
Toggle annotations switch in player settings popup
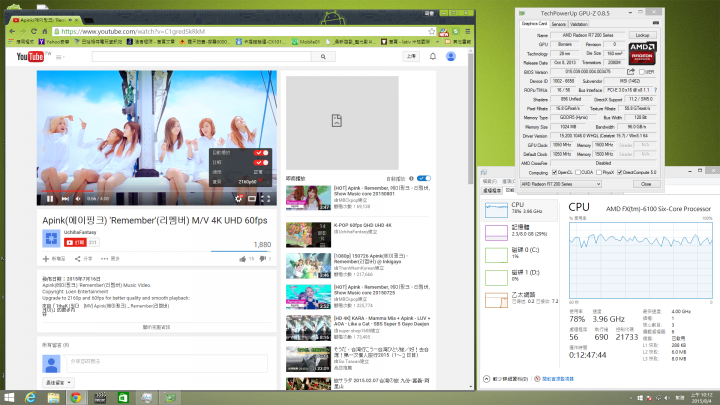tap(262, 162)
